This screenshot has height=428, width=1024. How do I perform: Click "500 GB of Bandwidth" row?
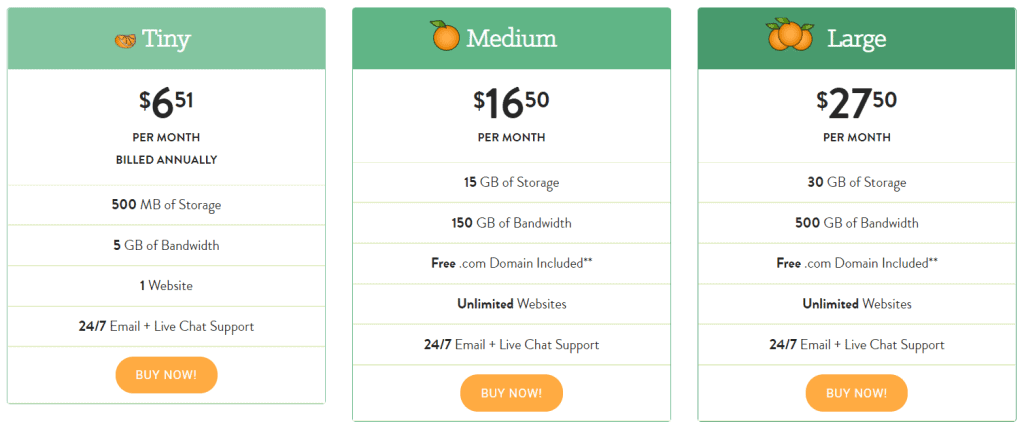[x=856, y=223]
